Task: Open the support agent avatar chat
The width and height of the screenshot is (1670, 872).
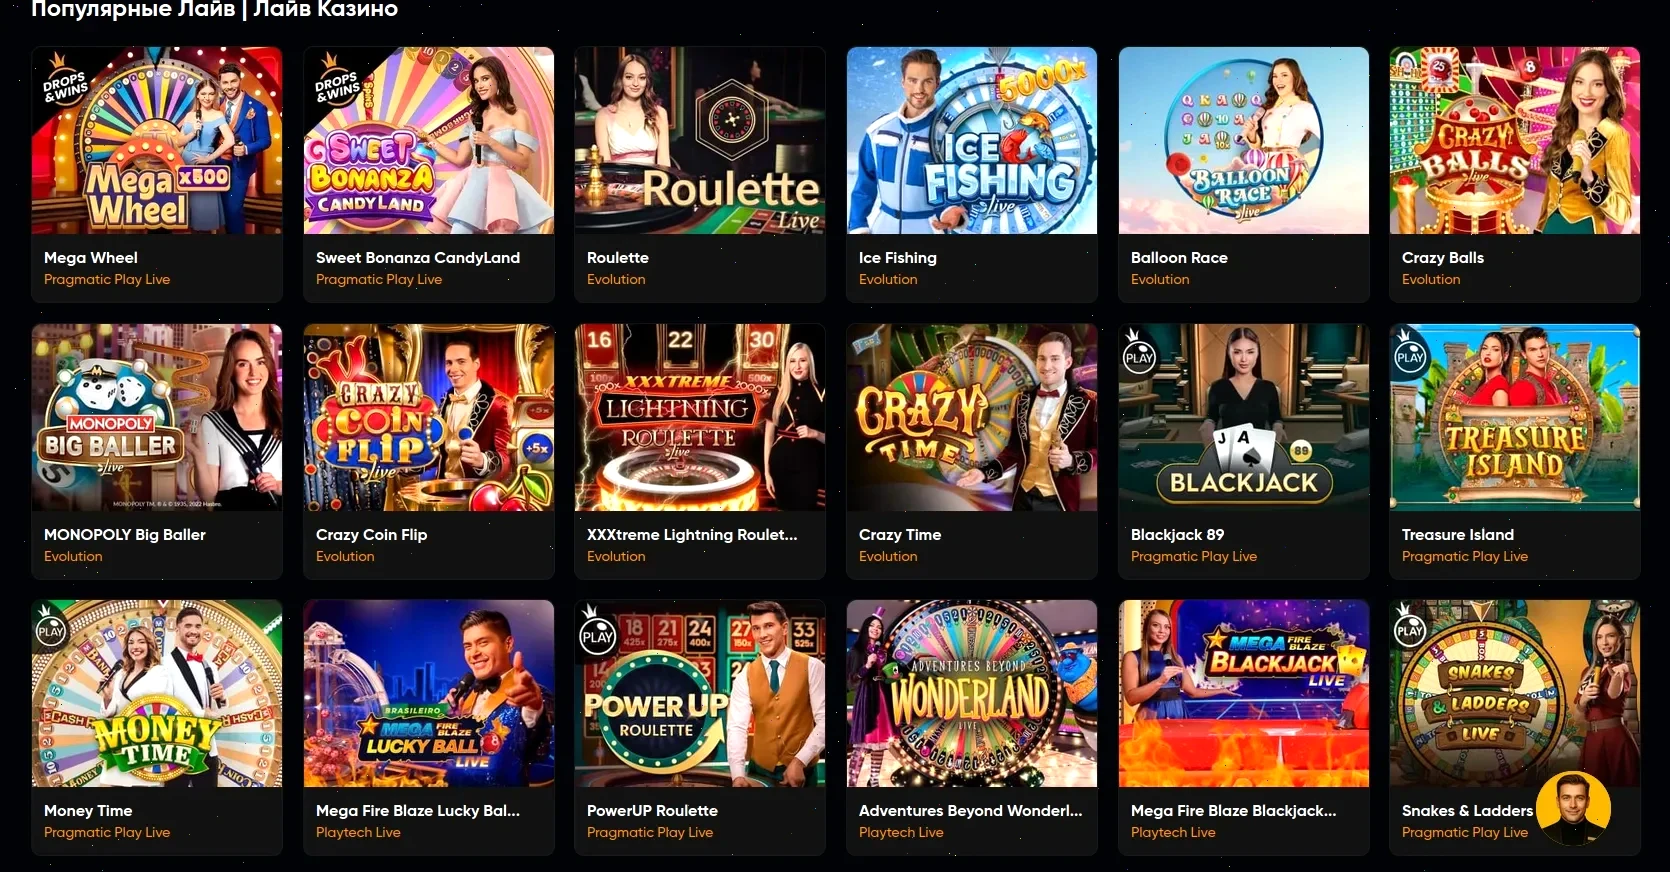Action: (1573, 809)
